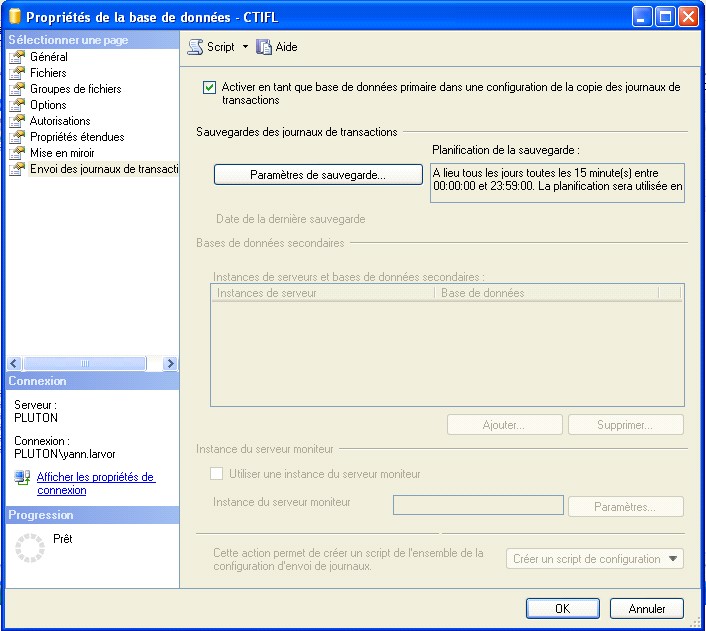Image resolution: width=706 pixels, height=631 pixels.
Task: Click the OK button
Action: tap(562, 608)
